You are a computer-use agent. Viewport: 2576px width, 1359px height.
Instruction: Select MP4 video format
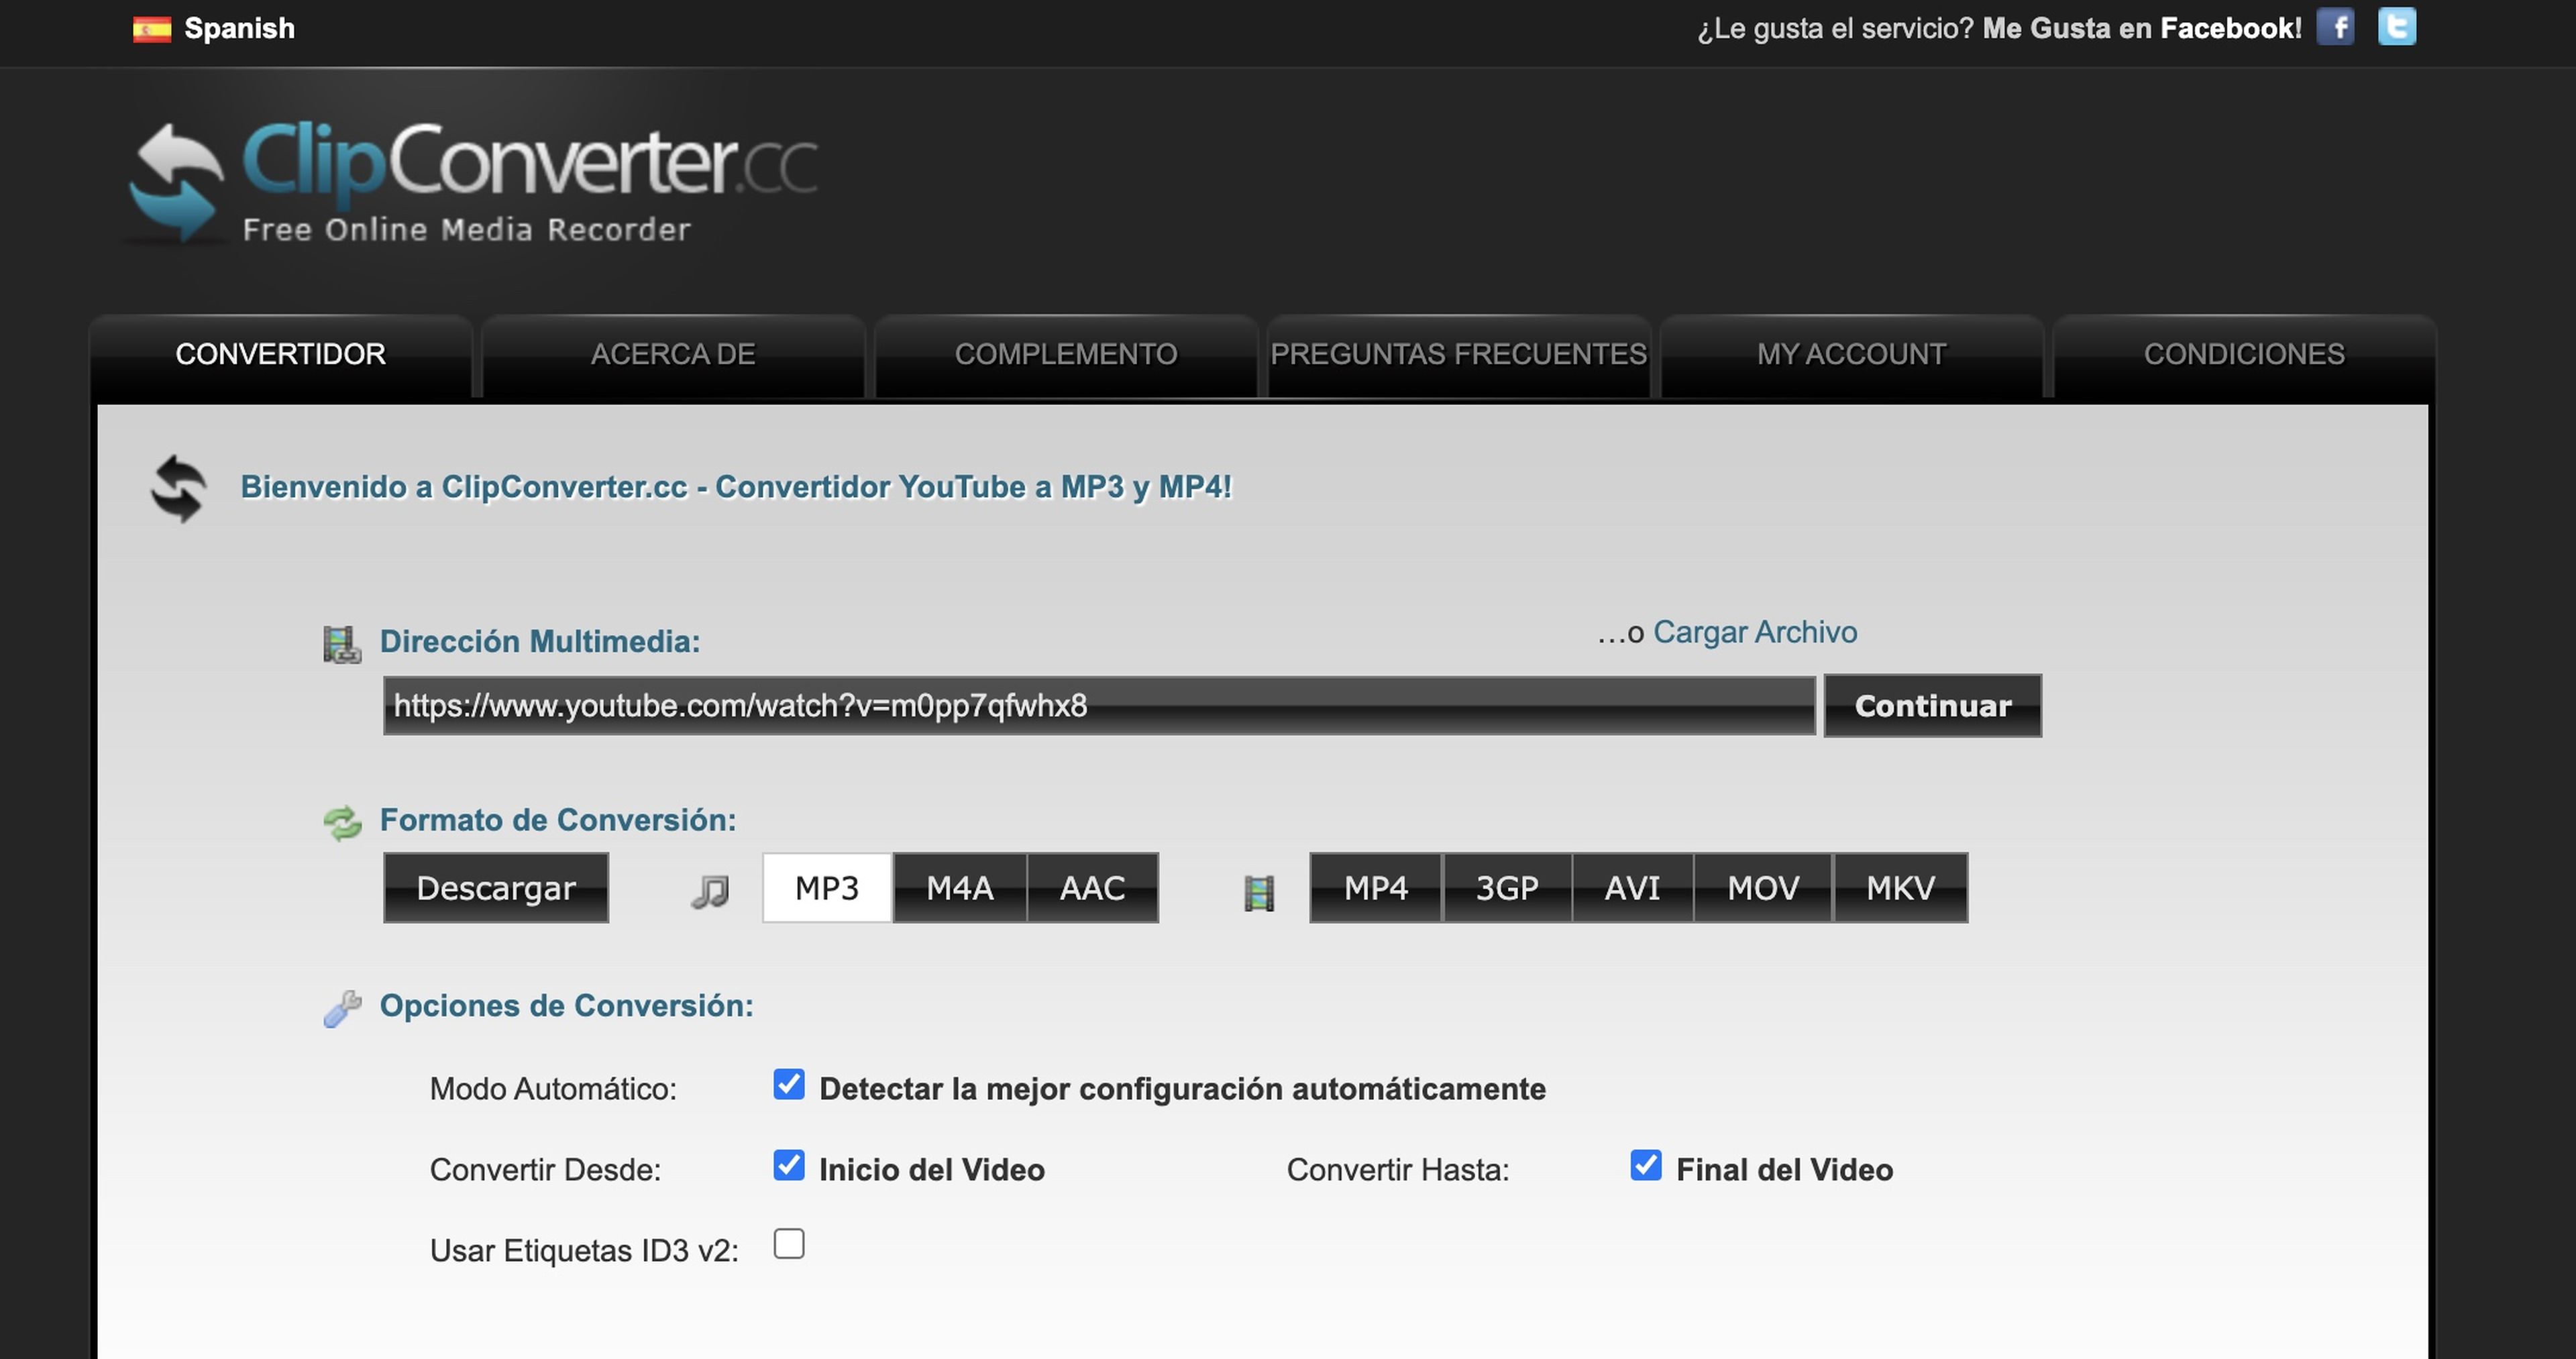[x=1376, y=888]
